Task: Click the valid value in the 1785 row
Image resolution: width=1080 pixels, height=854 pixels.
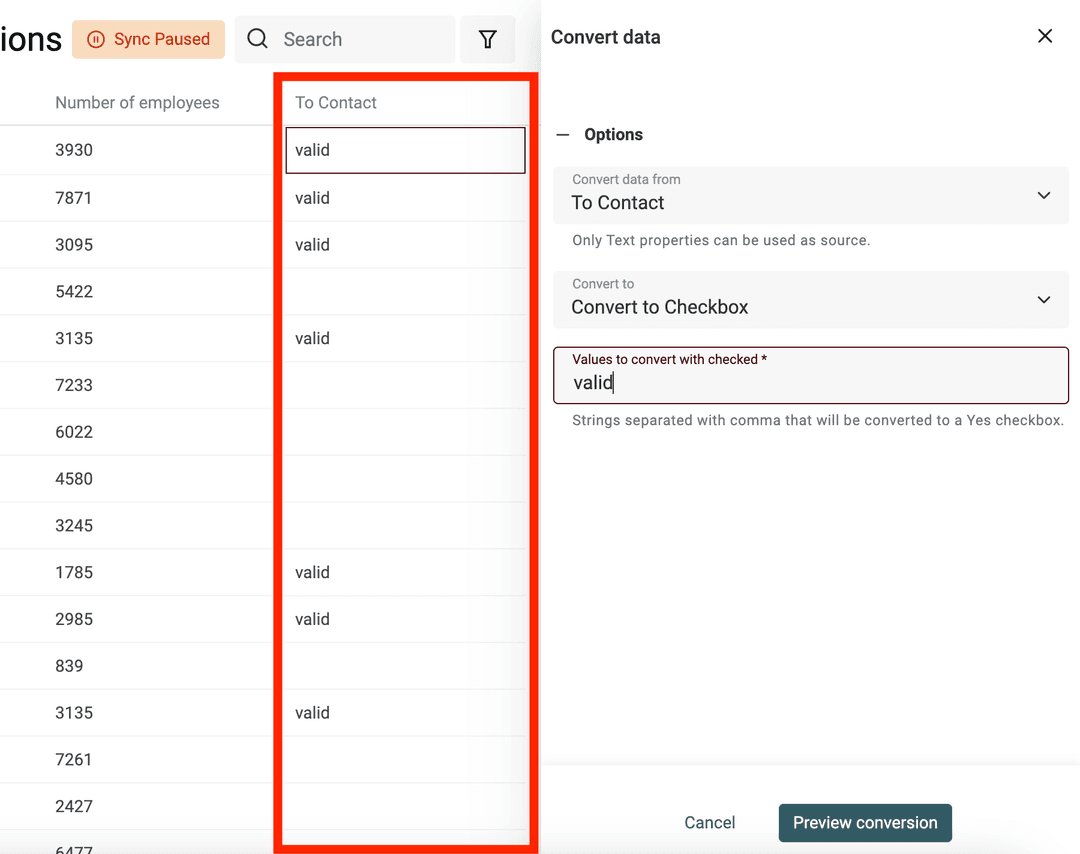Action: tap(311, 572)
